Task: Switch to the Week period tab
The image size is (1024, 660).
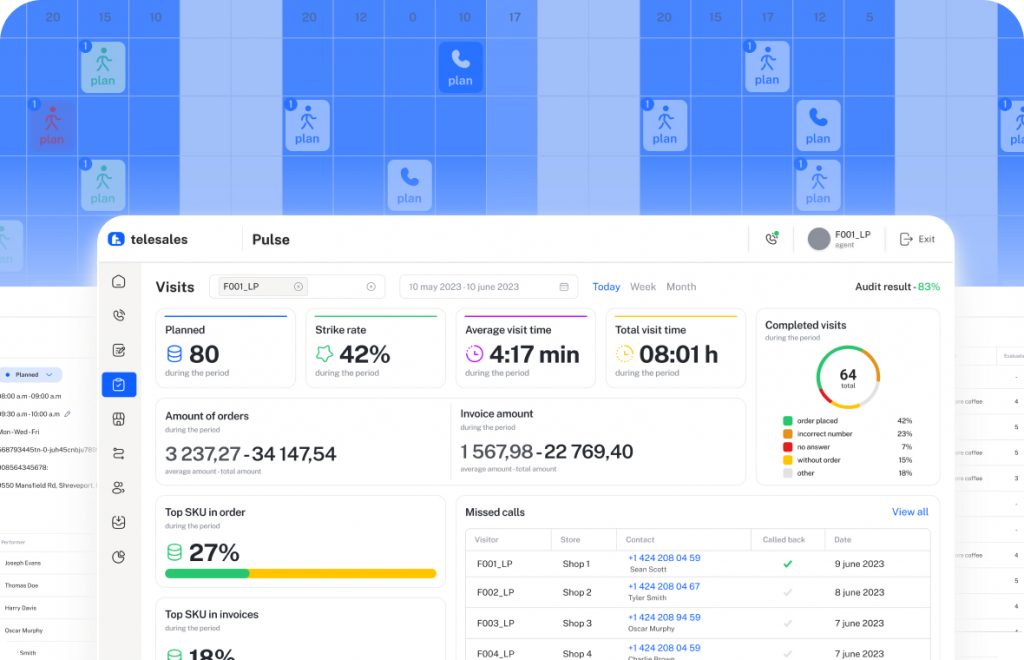Action: (643, 287)
